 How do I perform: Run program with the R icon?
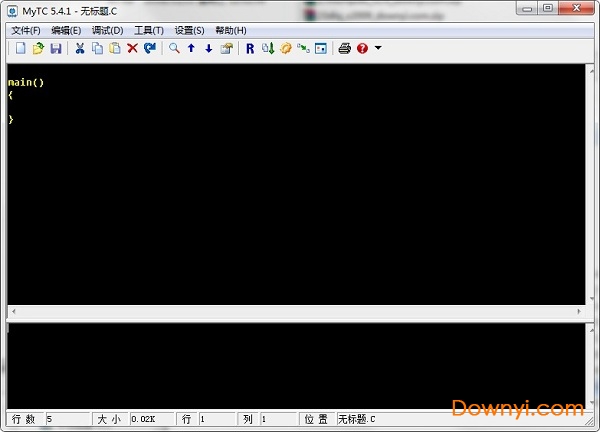(x=250, y=48)
